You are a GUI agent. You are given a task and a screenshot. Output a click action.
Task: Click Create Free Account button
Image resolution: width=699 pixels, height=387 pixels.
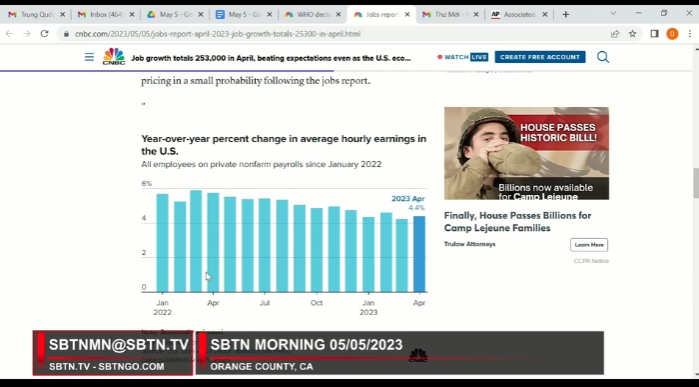click(540, 57)
